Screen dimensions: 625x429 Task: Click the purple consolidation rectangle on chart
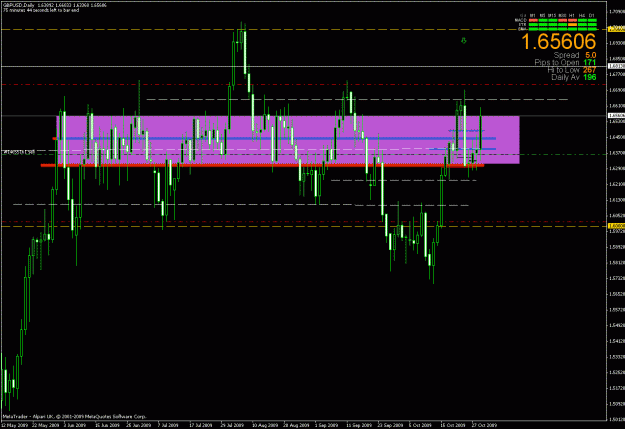288,140
